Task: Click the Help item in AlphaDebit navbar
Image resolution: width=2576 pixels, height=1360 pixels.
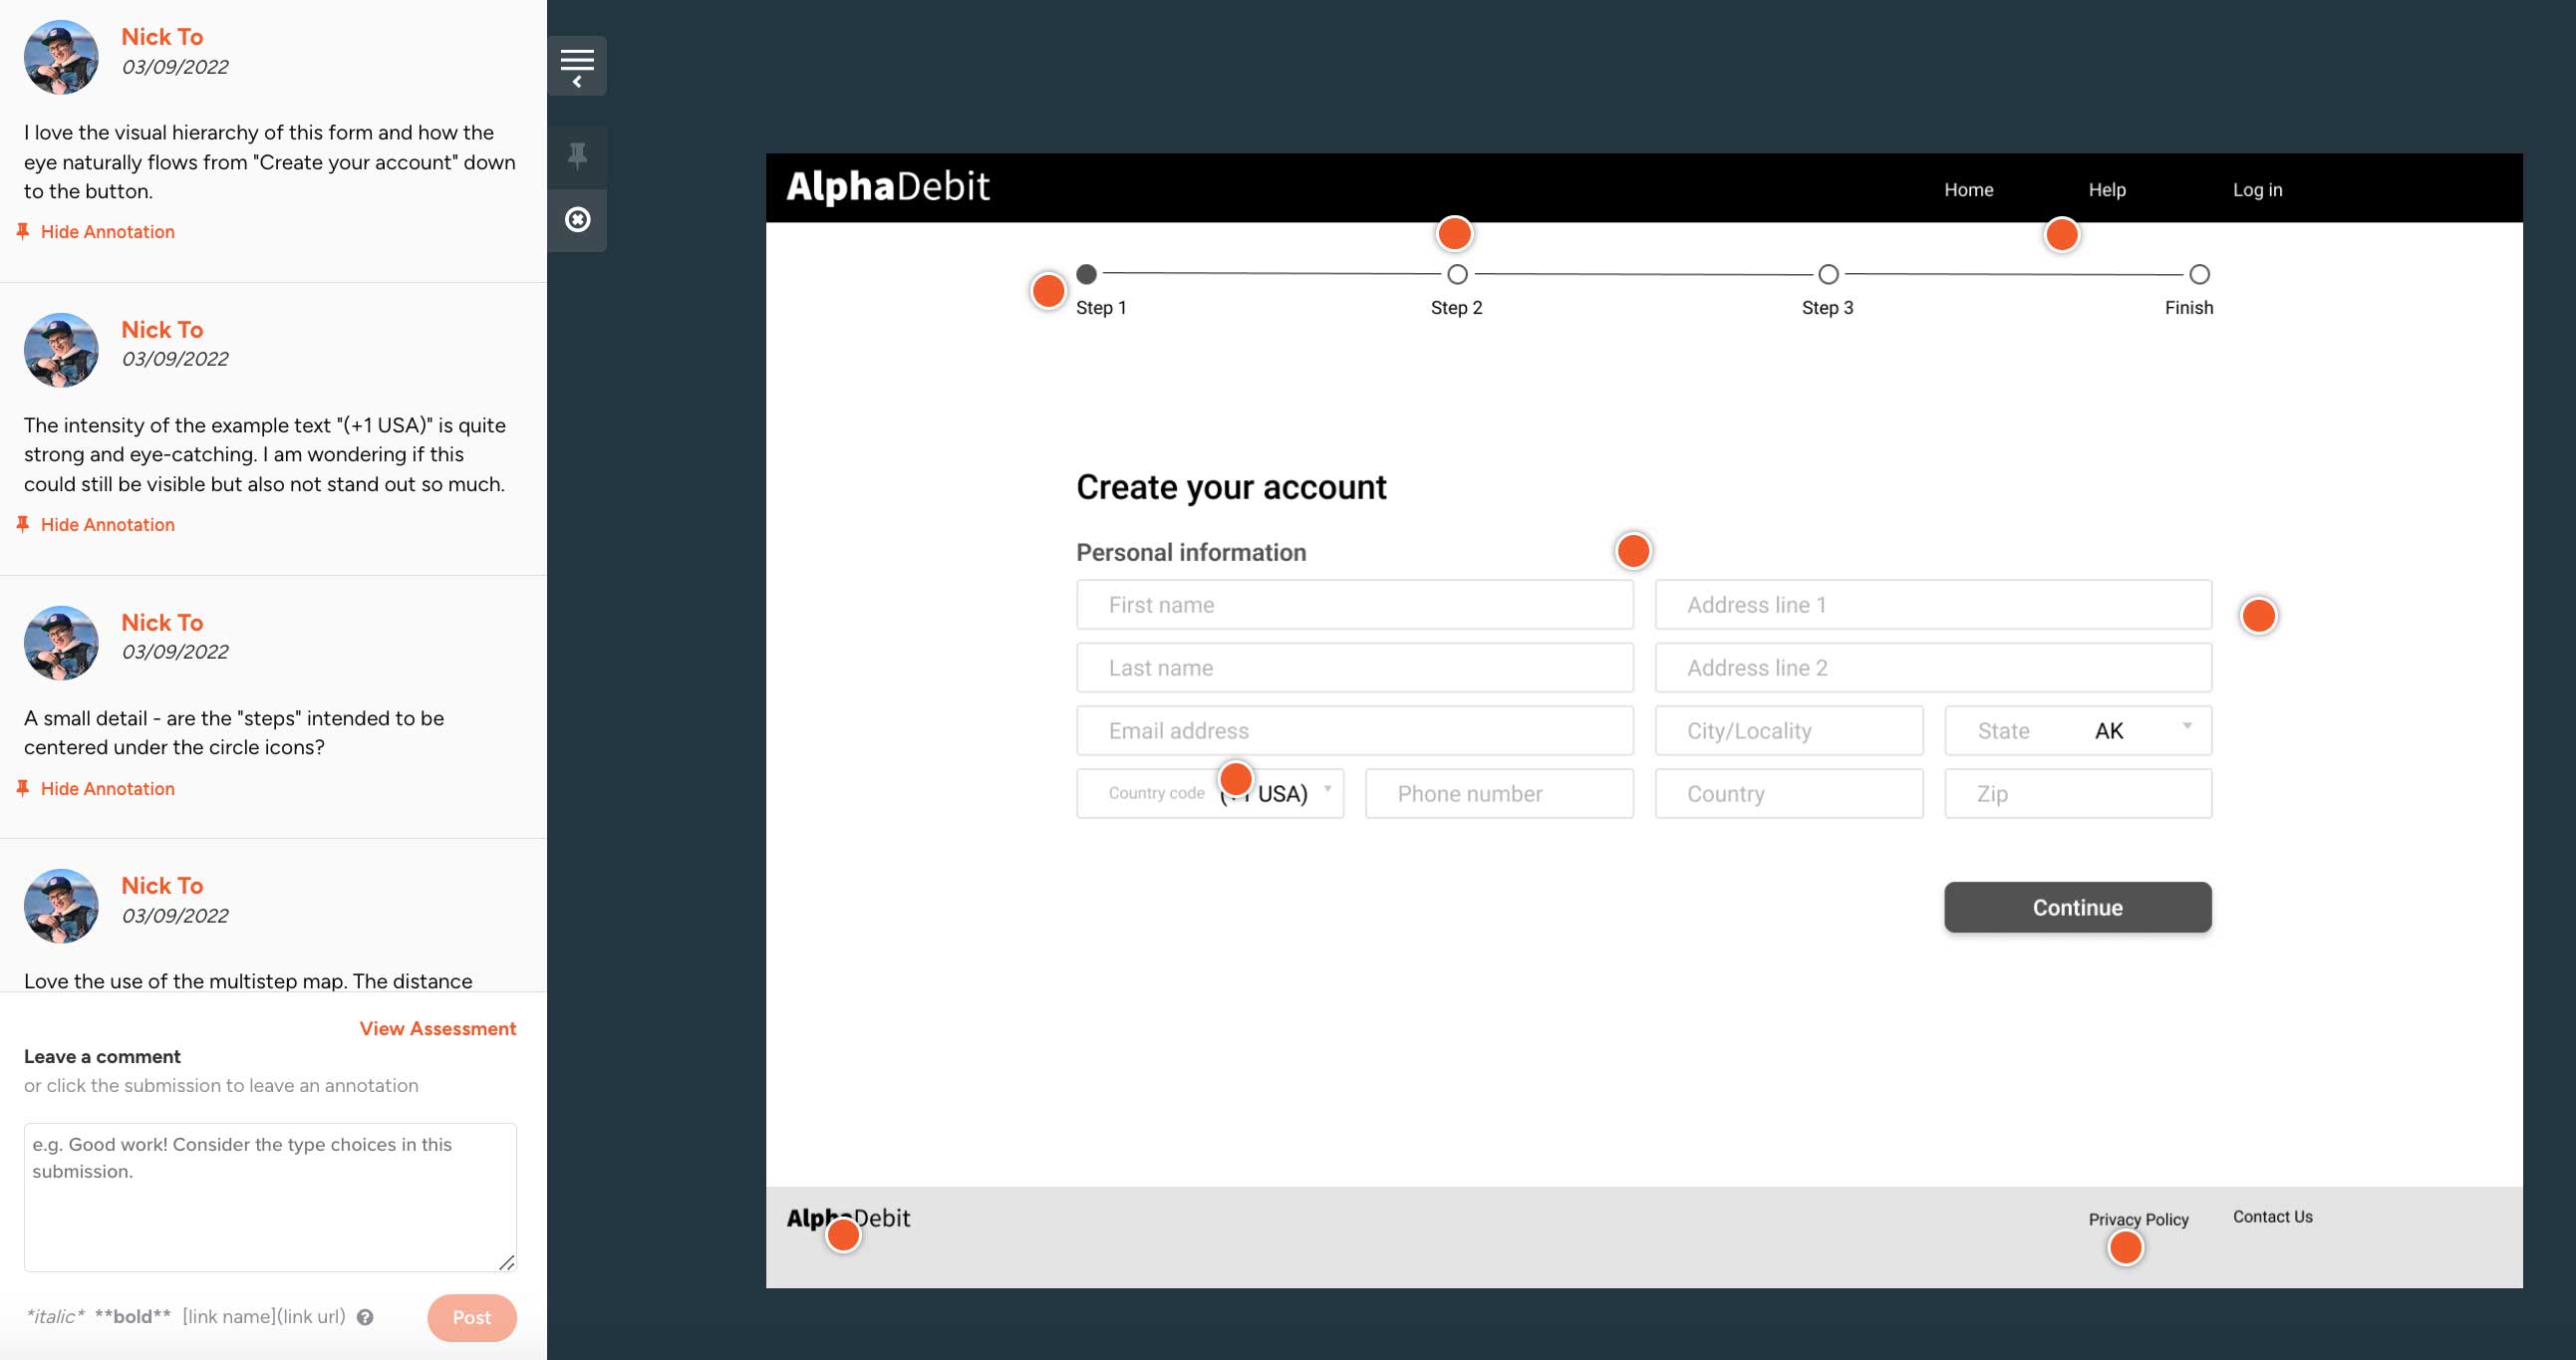Action: pyautogui.click(x=2106, y=190)
